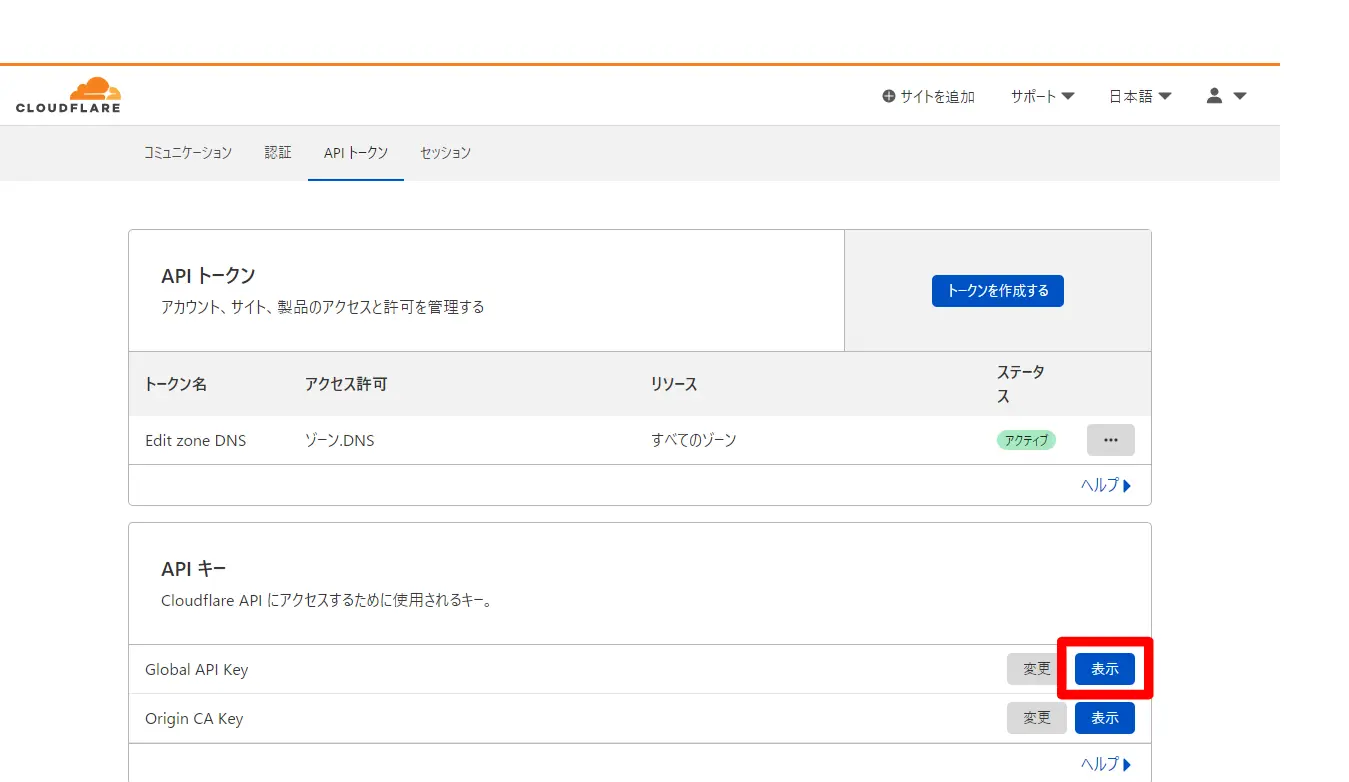Open the user profile icon menu
This screenshot has height=782, width=1349.
pos(1225,96)
